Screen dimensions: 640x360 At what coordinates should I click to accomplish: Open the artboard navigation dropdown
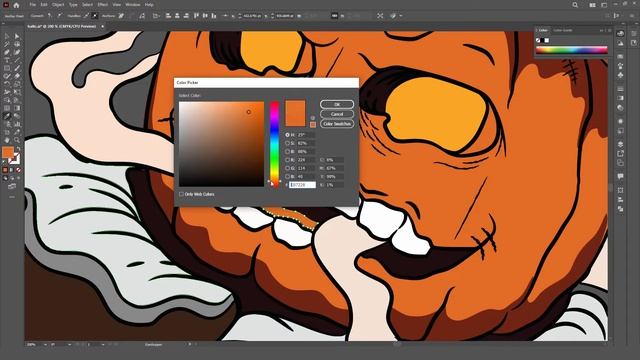coord(102,344)
